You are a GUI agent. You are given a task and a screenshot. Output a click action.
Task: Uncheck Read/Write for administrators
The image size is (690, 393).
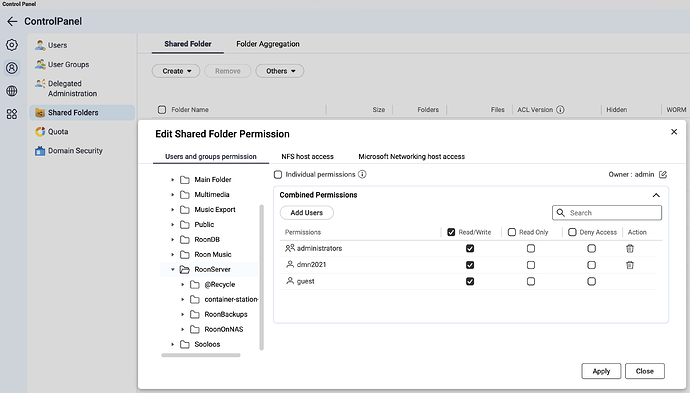tap(470, 249)
